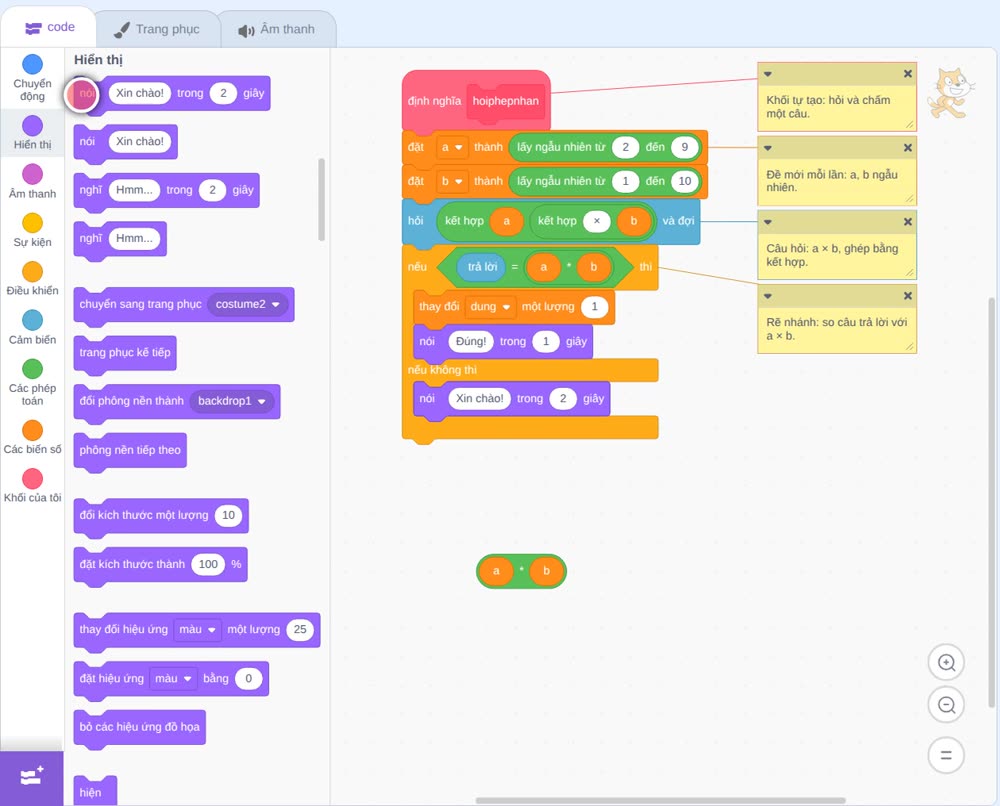The image size is (1000, 806).
Task: Click the zoom in magnifier icon
Action: 946,663
